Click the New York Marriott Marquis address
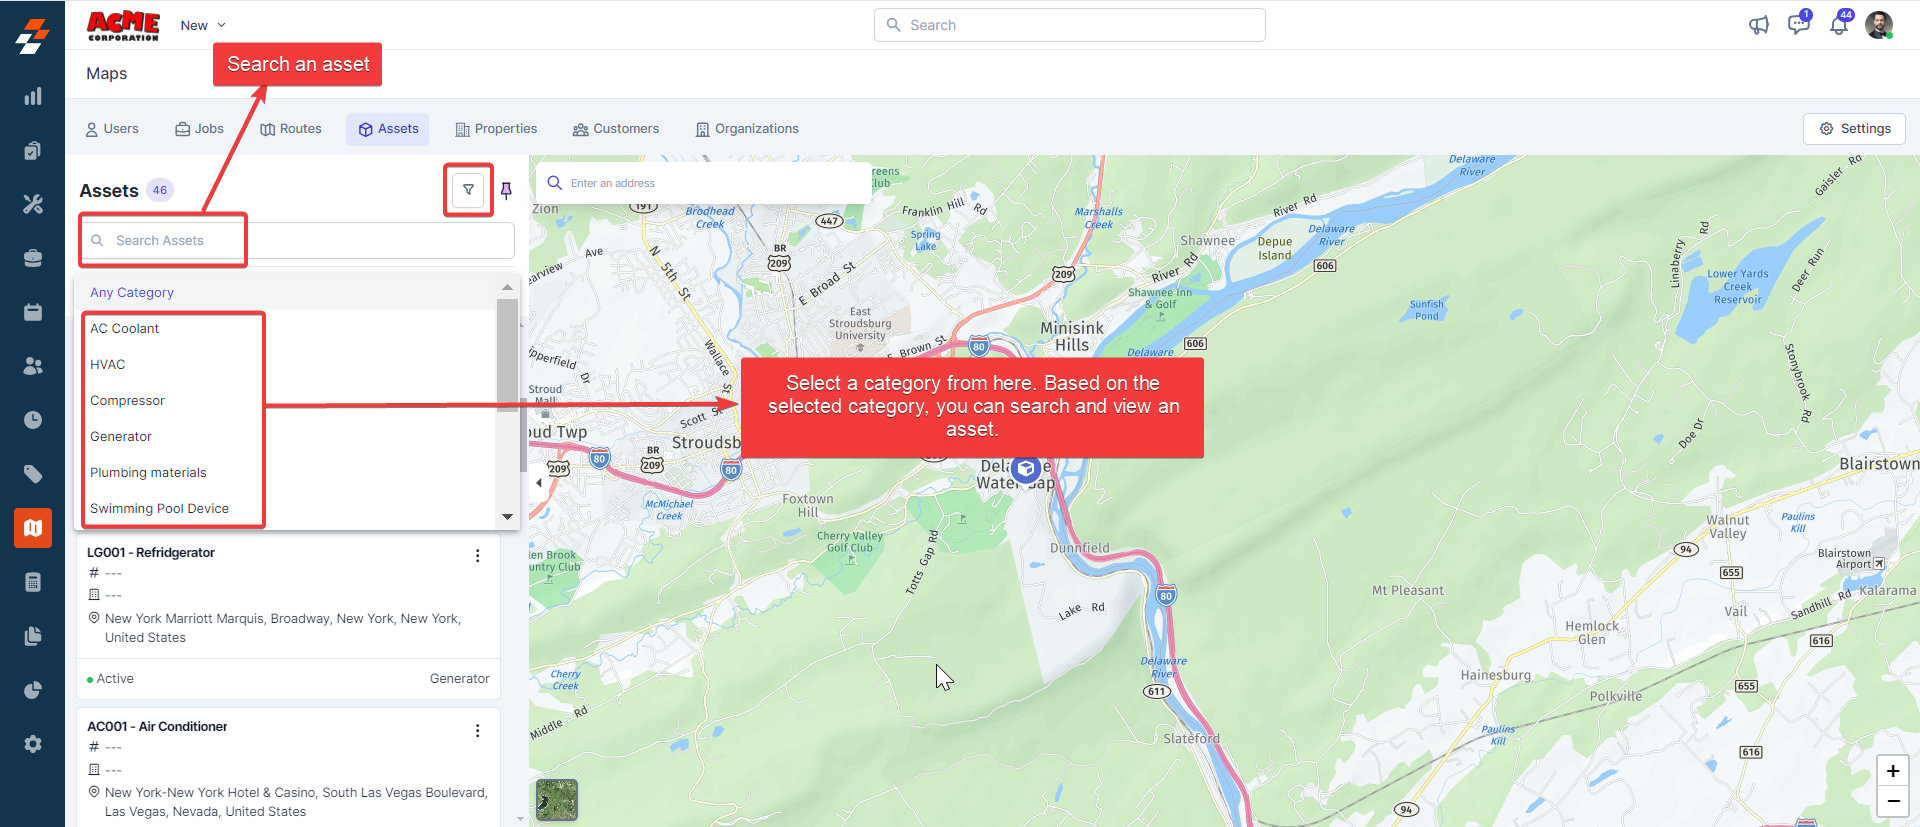The width and height of the screenshot is (1920, 827). [283, 628]
